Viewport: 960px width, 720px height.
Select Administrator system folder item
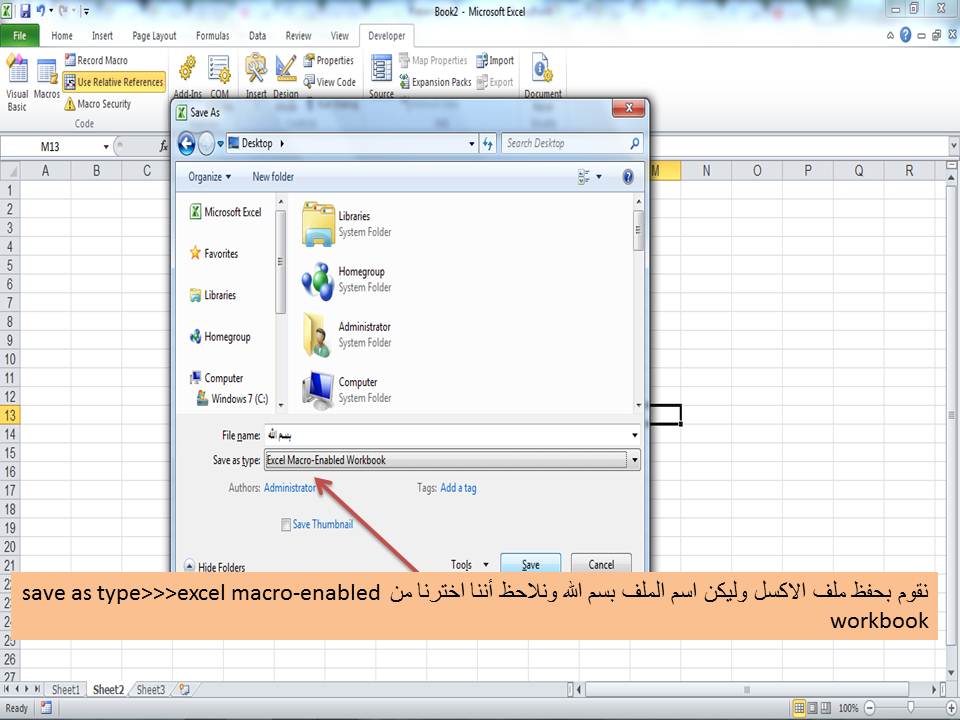[347, 334]
